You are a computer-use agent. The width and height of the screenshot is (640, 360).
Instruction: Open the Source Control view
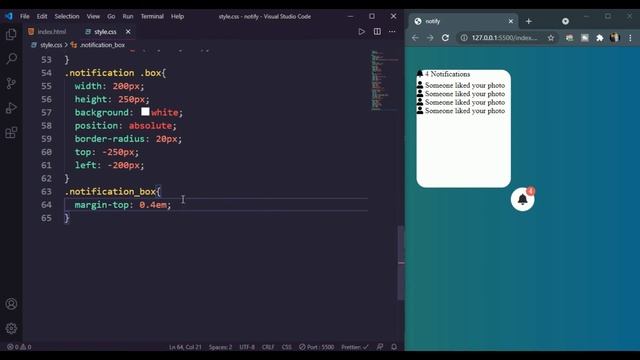pos(11,83)
